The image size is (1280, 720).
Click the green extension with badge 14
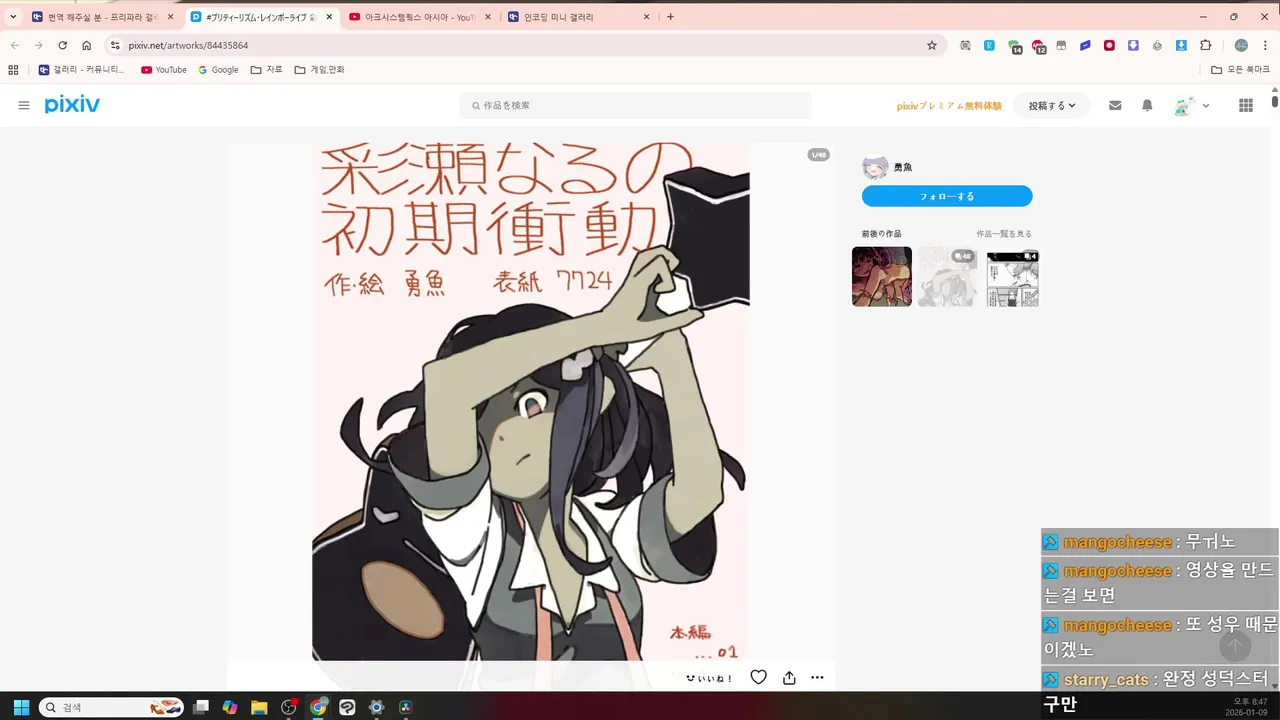(x=1014, y=46)
